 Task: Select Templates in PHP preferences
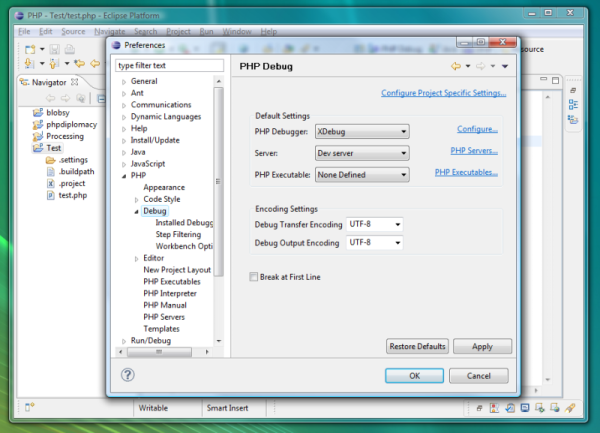click(161, 329)
